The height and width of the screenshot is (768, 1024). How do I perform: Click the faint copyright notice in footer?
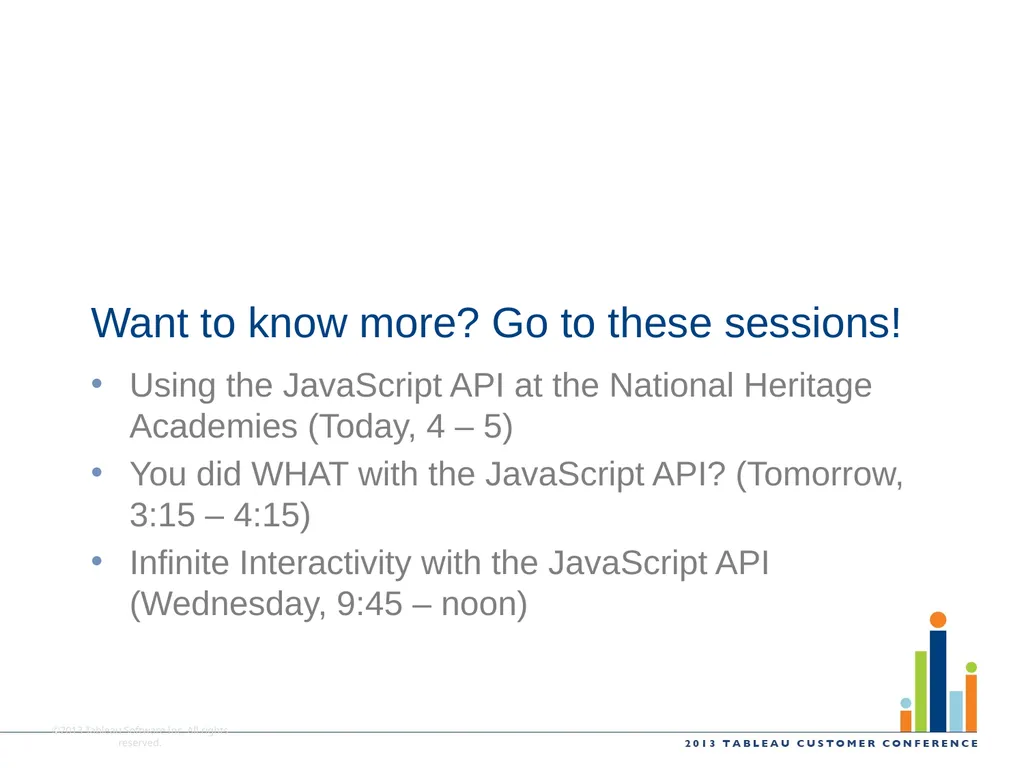(140, 736)
